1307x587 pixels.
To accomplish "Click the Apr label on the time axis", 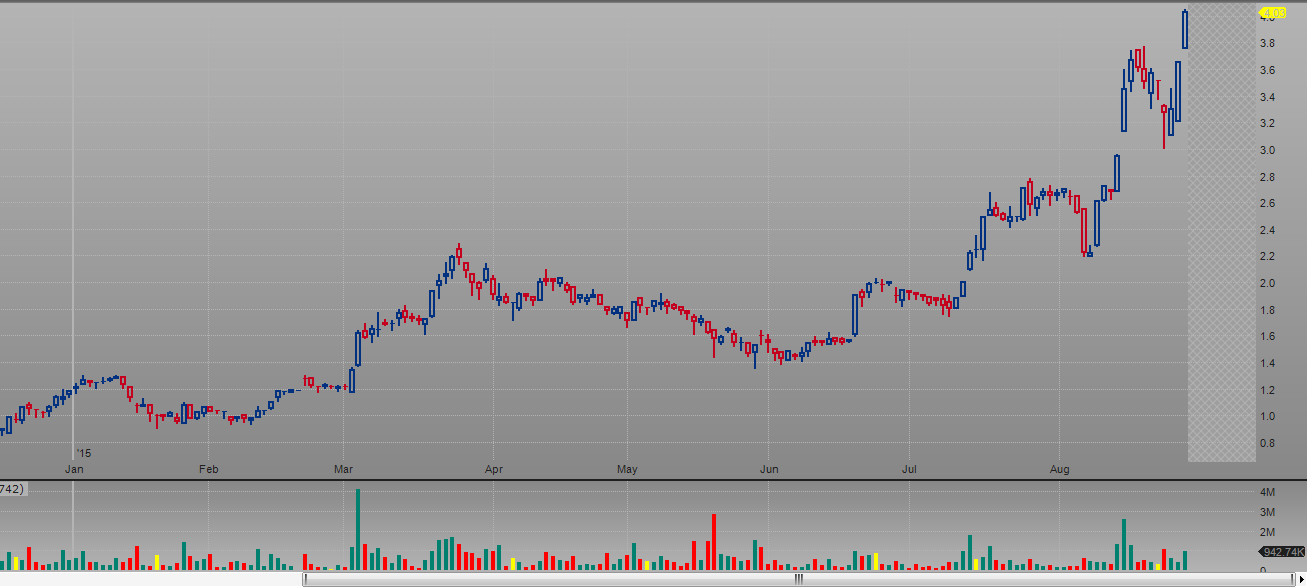I will pos(493,468).
